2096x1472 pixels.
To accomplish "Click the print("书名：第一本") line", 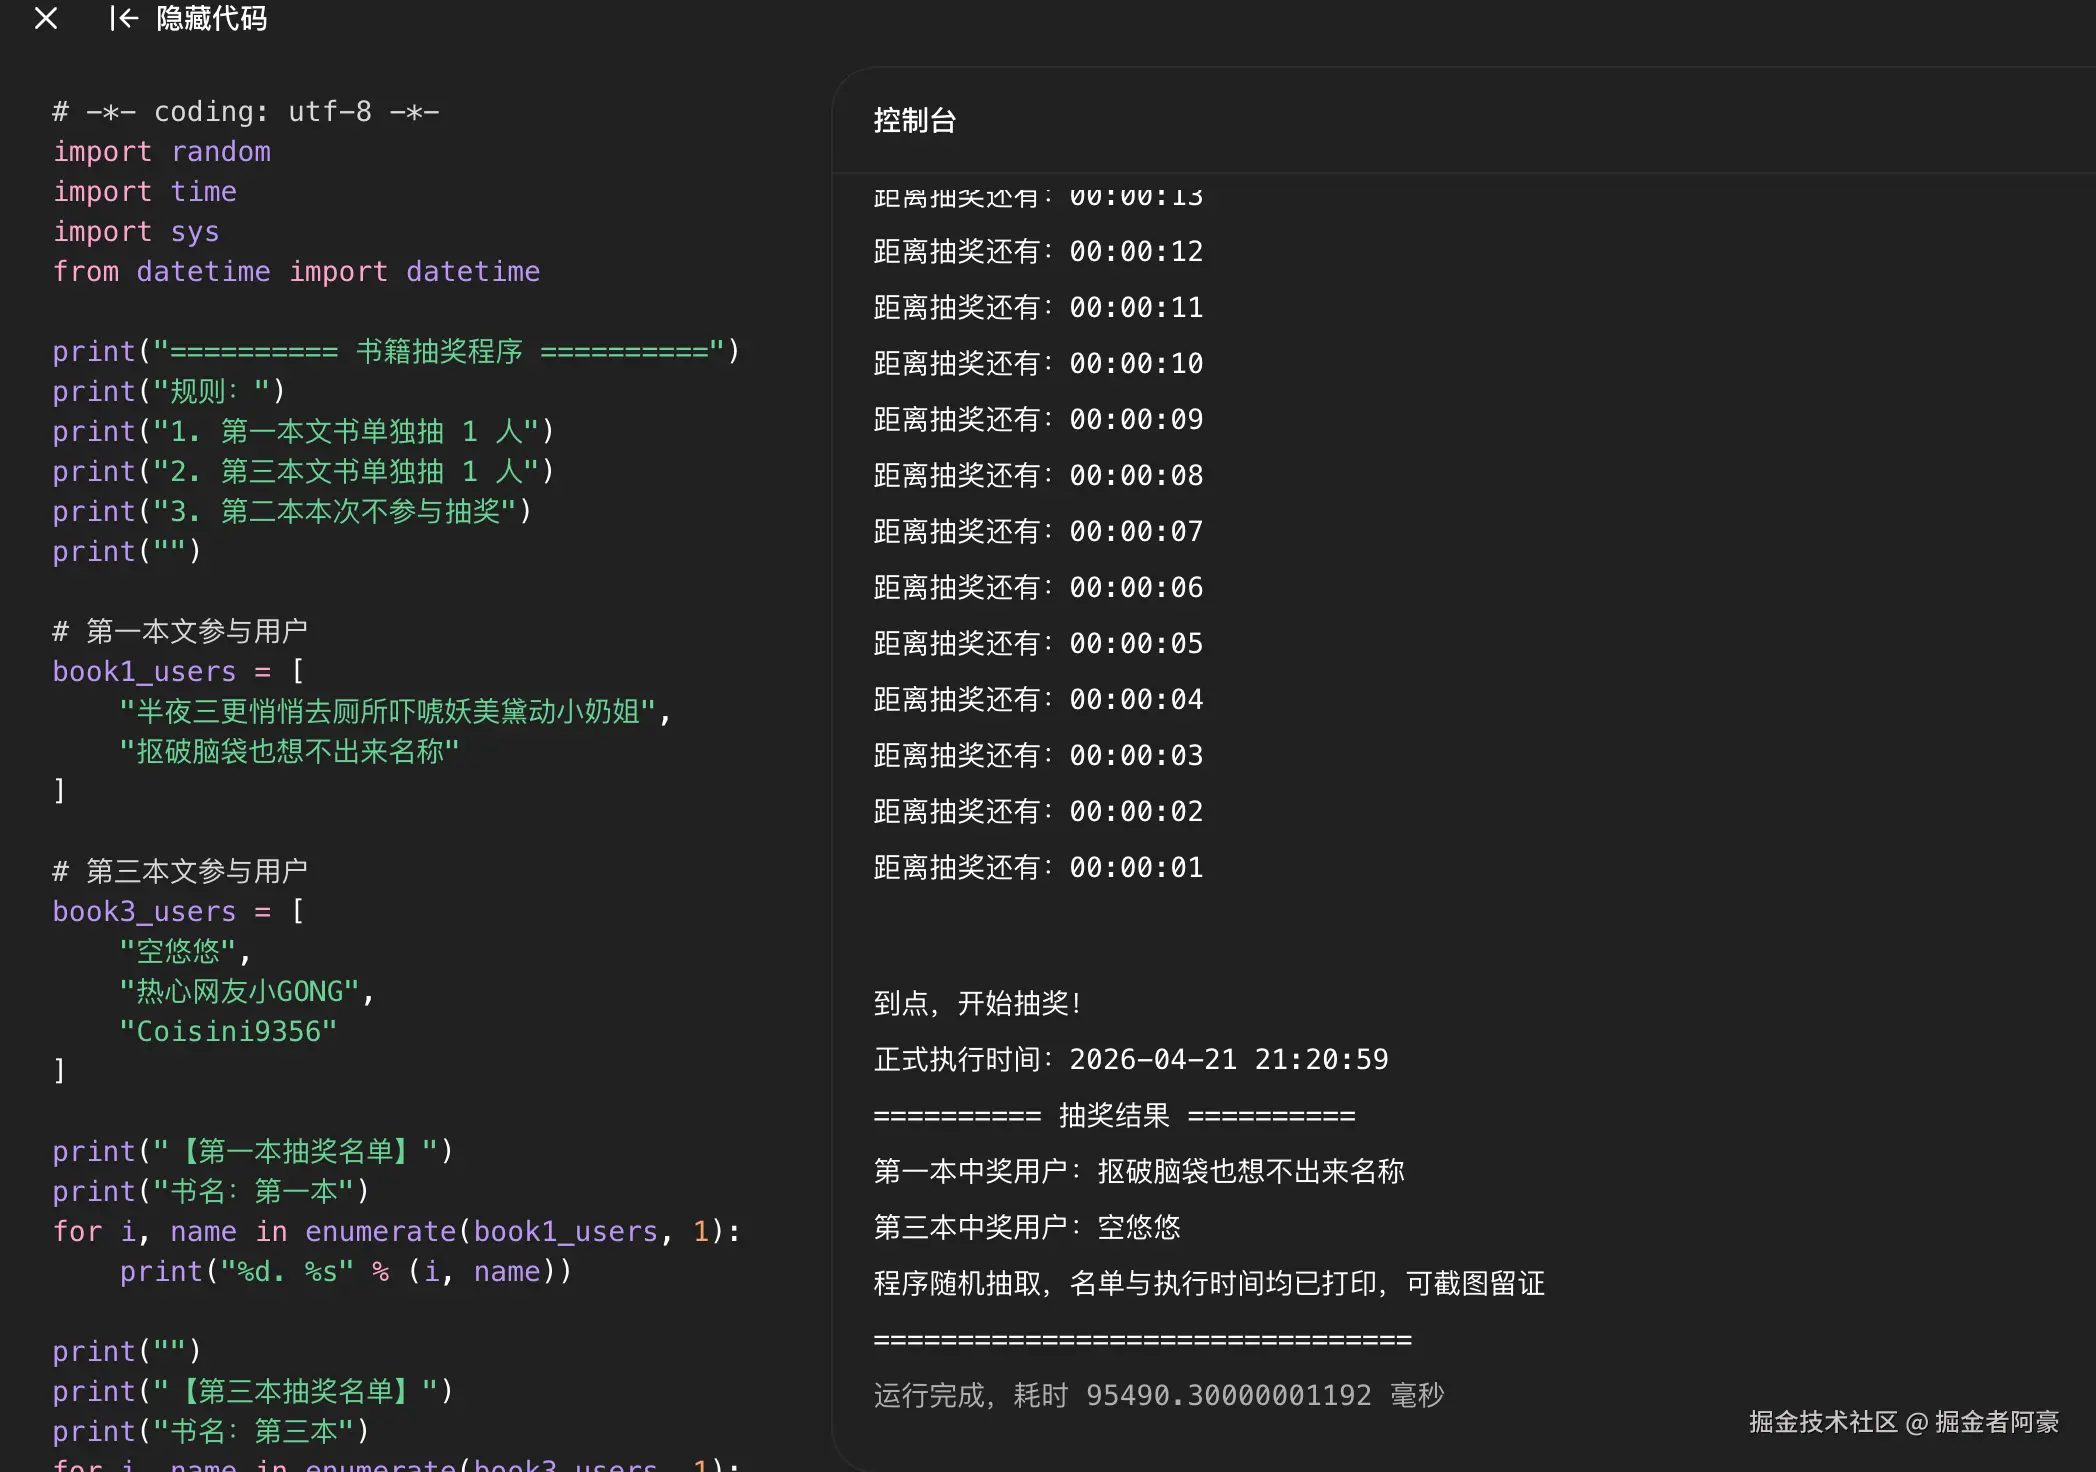I will click(211, 1192).
